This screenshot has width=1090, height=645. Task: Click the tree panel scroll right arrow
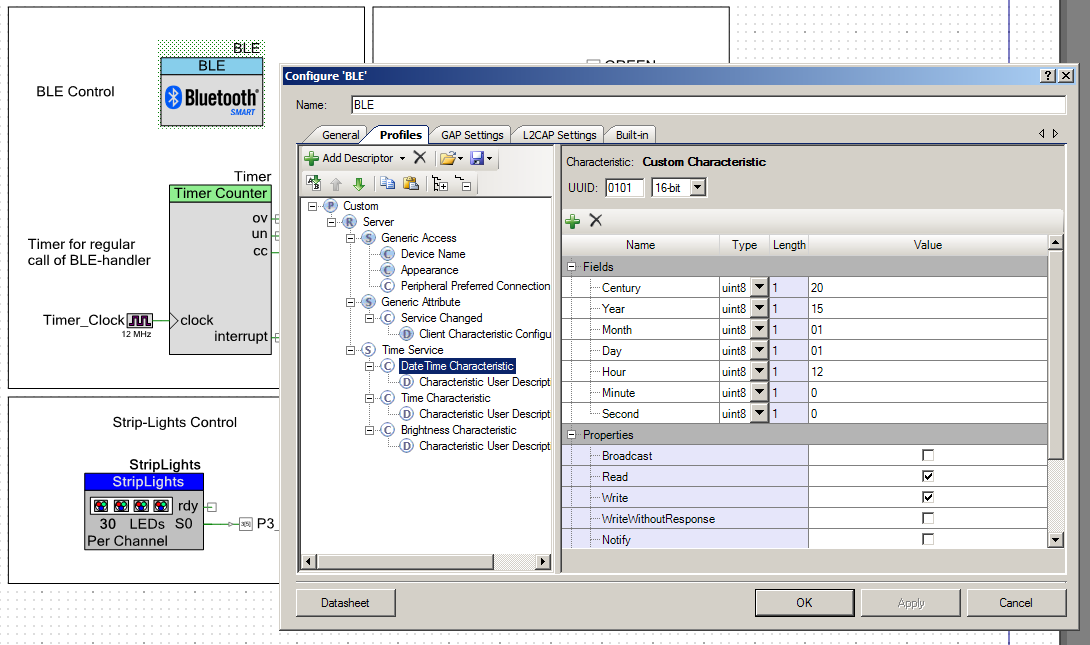(544, 562)
